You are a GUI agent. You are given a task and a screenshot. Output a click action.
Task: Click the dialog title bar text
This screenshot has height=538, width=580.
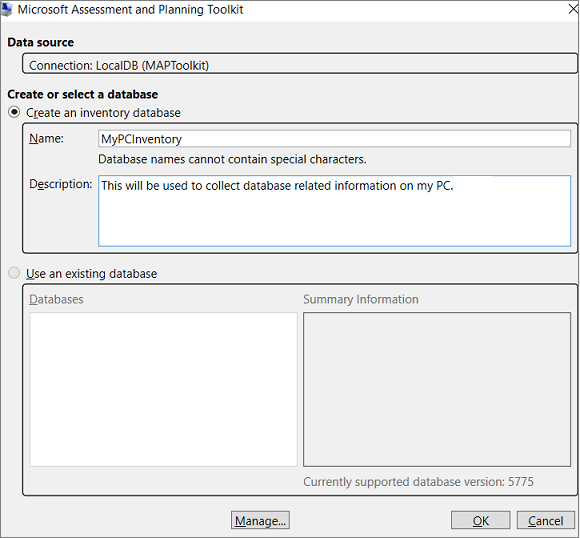[130, 10]
